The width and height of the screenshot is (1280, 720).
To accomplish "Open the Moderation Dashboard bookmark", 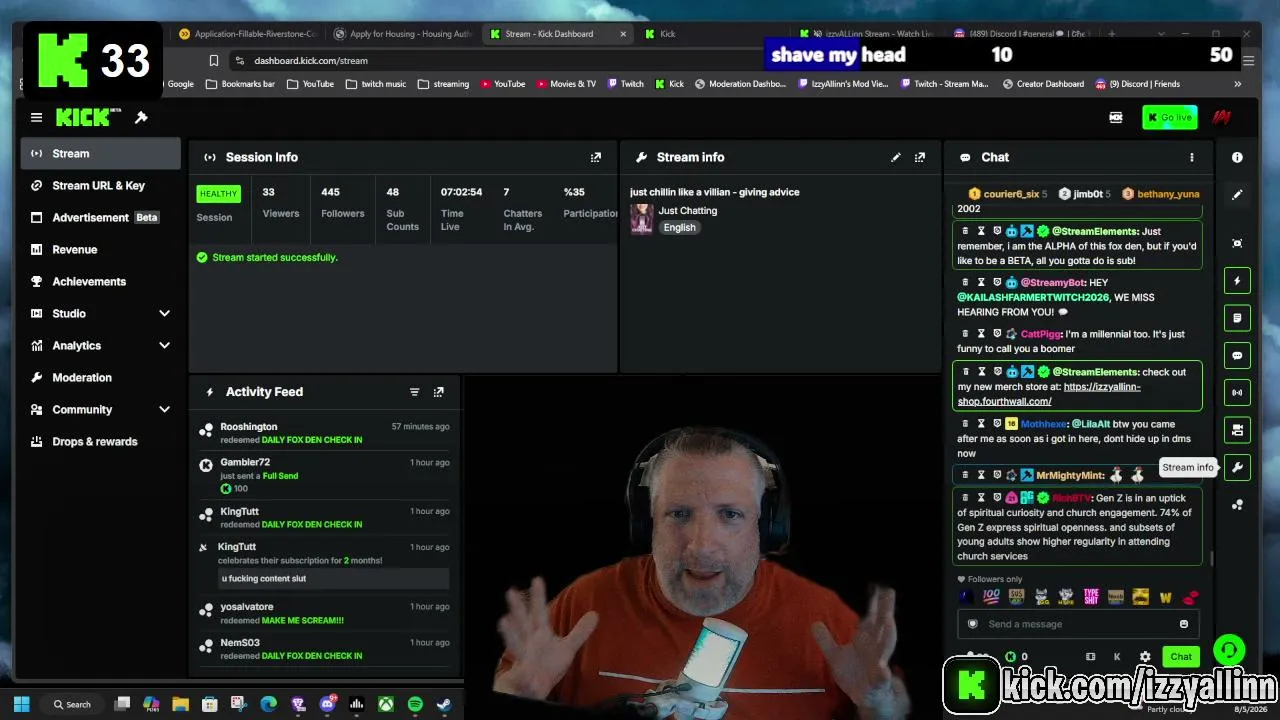I will [740, 84].
